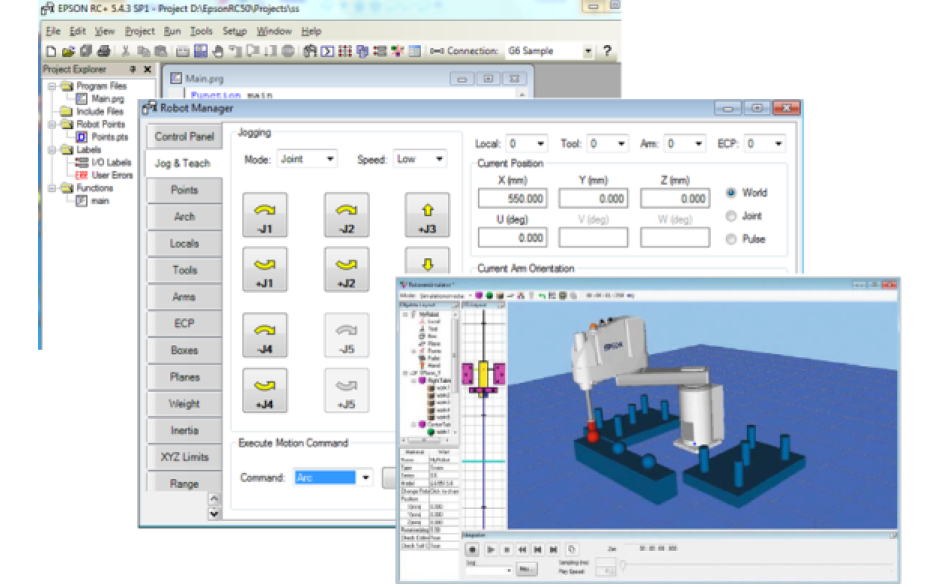Click the Cut scissors icon in toolbar

point(126,52)
